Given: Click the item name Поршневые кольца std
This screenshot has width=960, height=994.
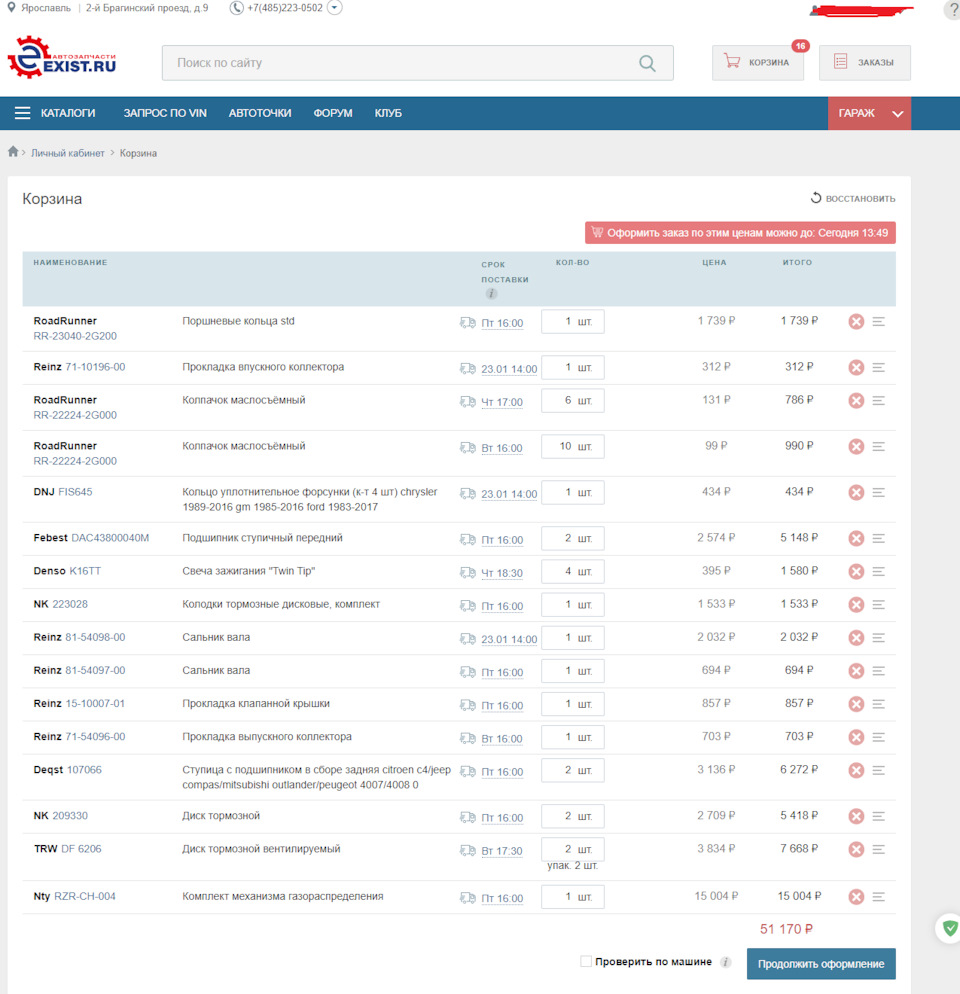Looking at the screenshot, I should click(x=238, y=321).
